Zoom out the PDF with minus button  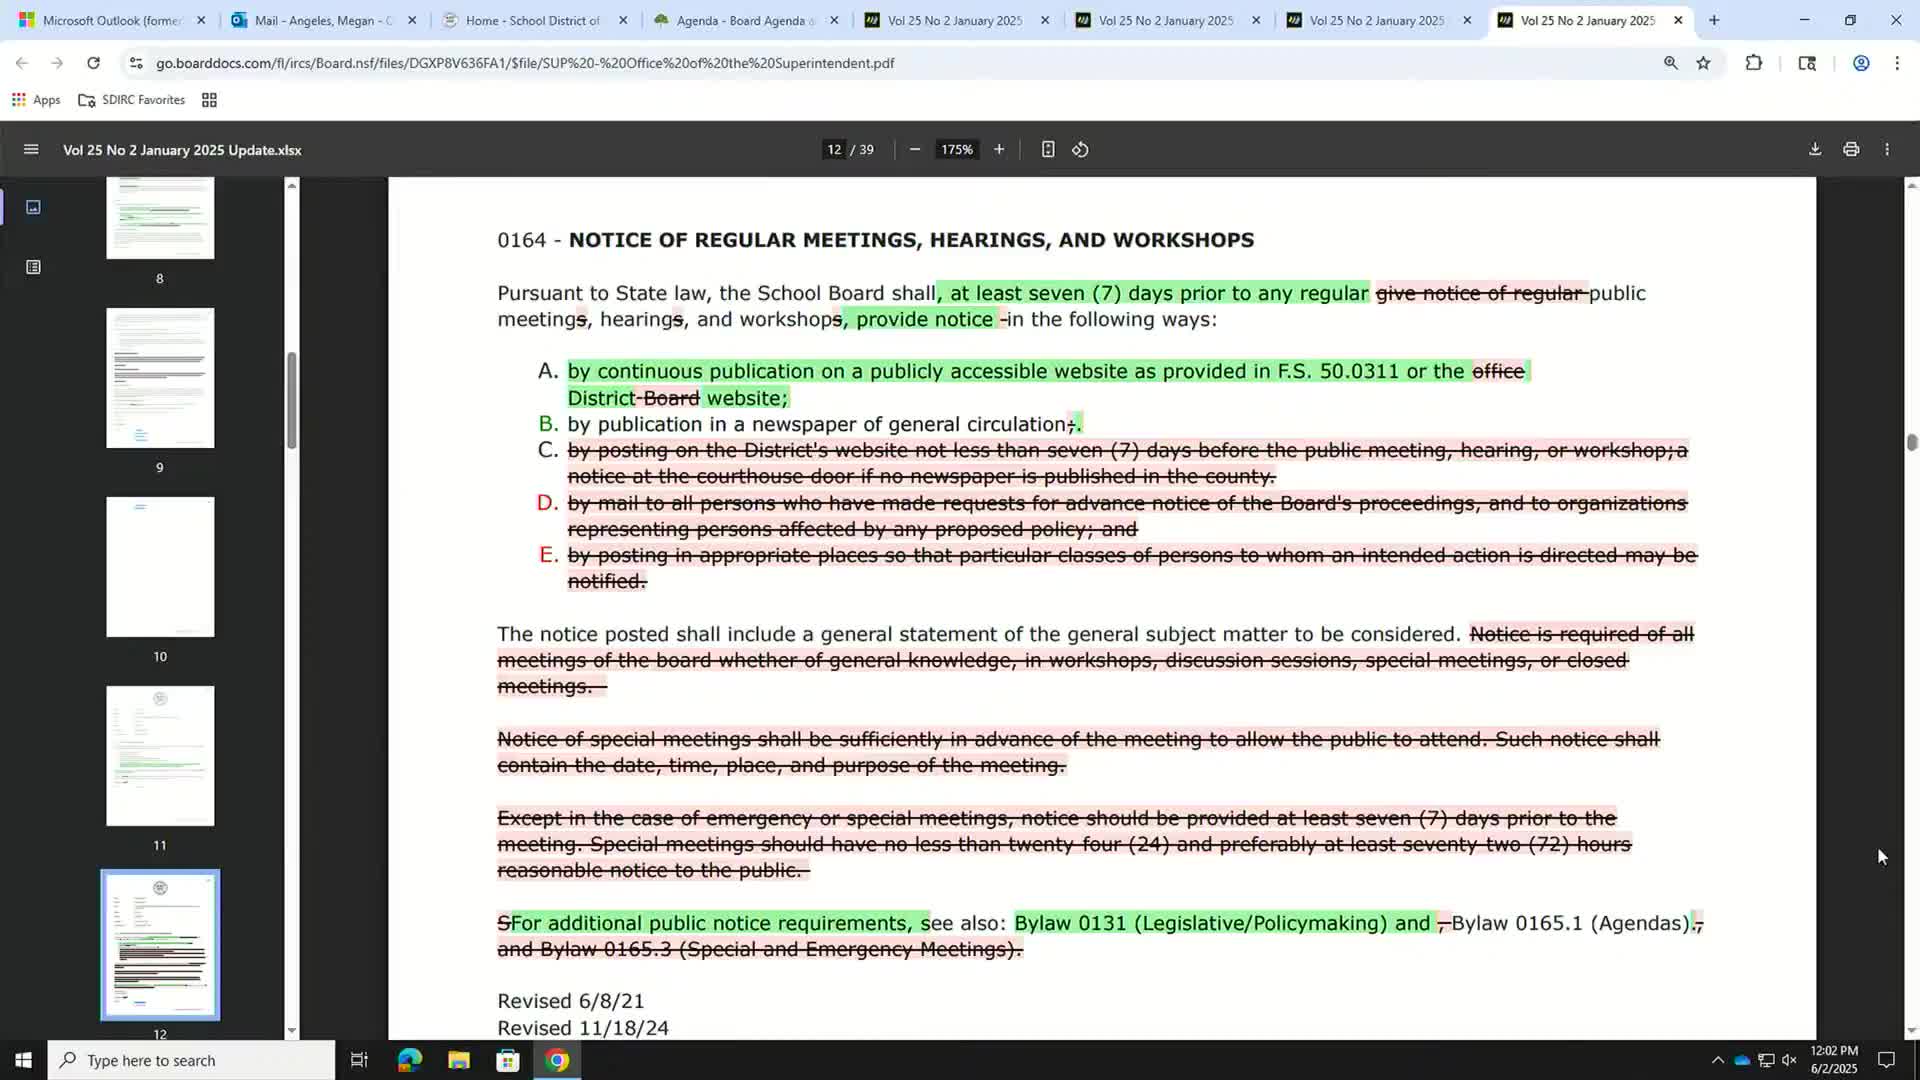[914, 150]
